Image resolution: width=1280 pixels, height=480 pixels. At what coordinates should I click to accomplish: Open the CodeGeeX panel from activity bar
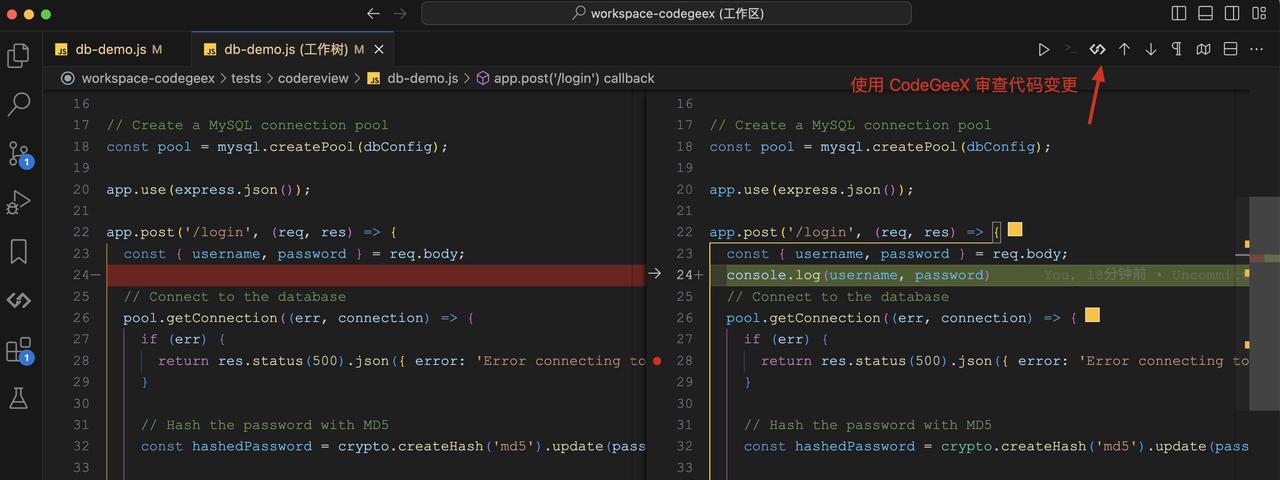pos(18,300)
